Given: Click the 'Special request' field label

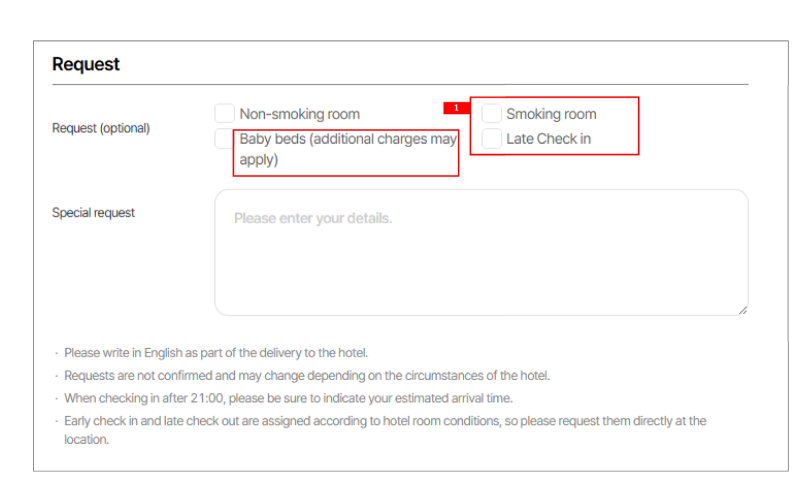Looking at the screenshot, I should coord(93,213).
